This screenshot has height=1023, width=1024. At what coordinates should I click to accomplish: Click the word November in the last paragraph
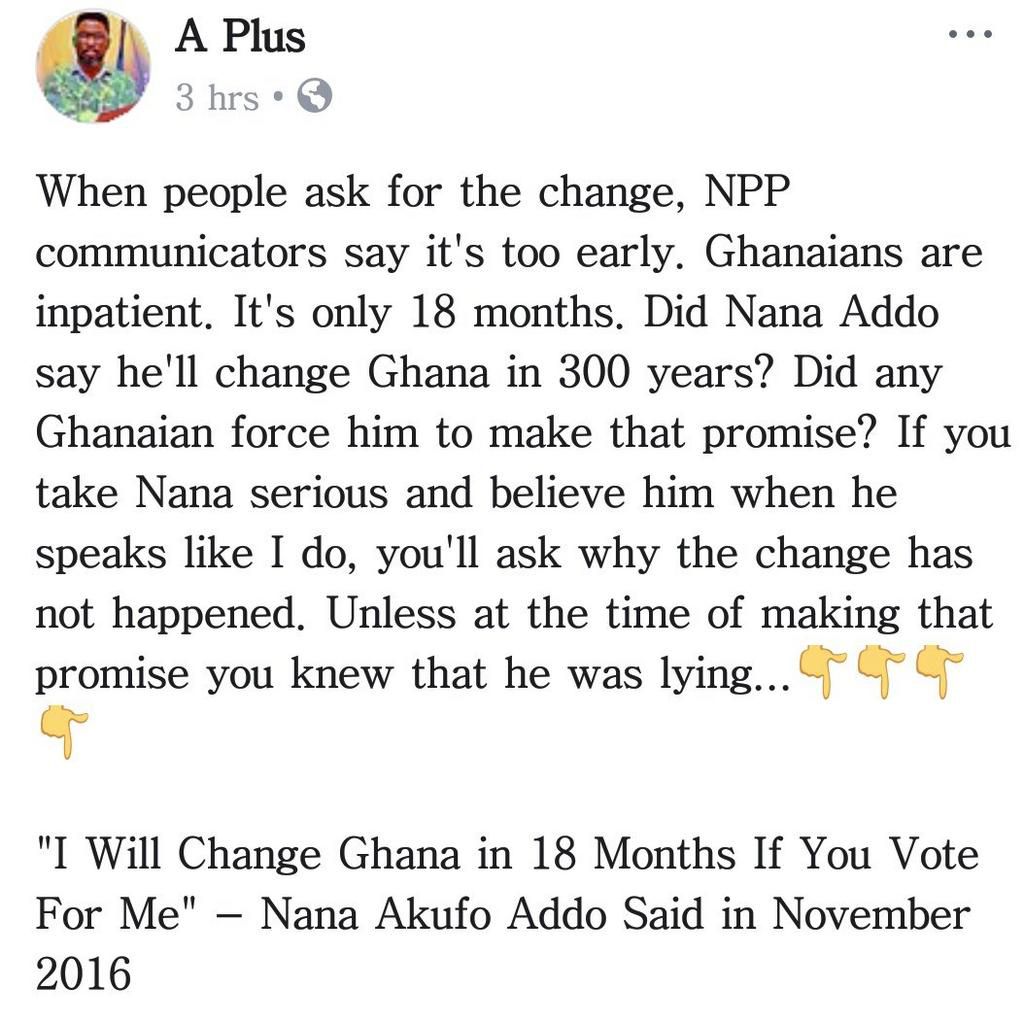pos(871,915)
